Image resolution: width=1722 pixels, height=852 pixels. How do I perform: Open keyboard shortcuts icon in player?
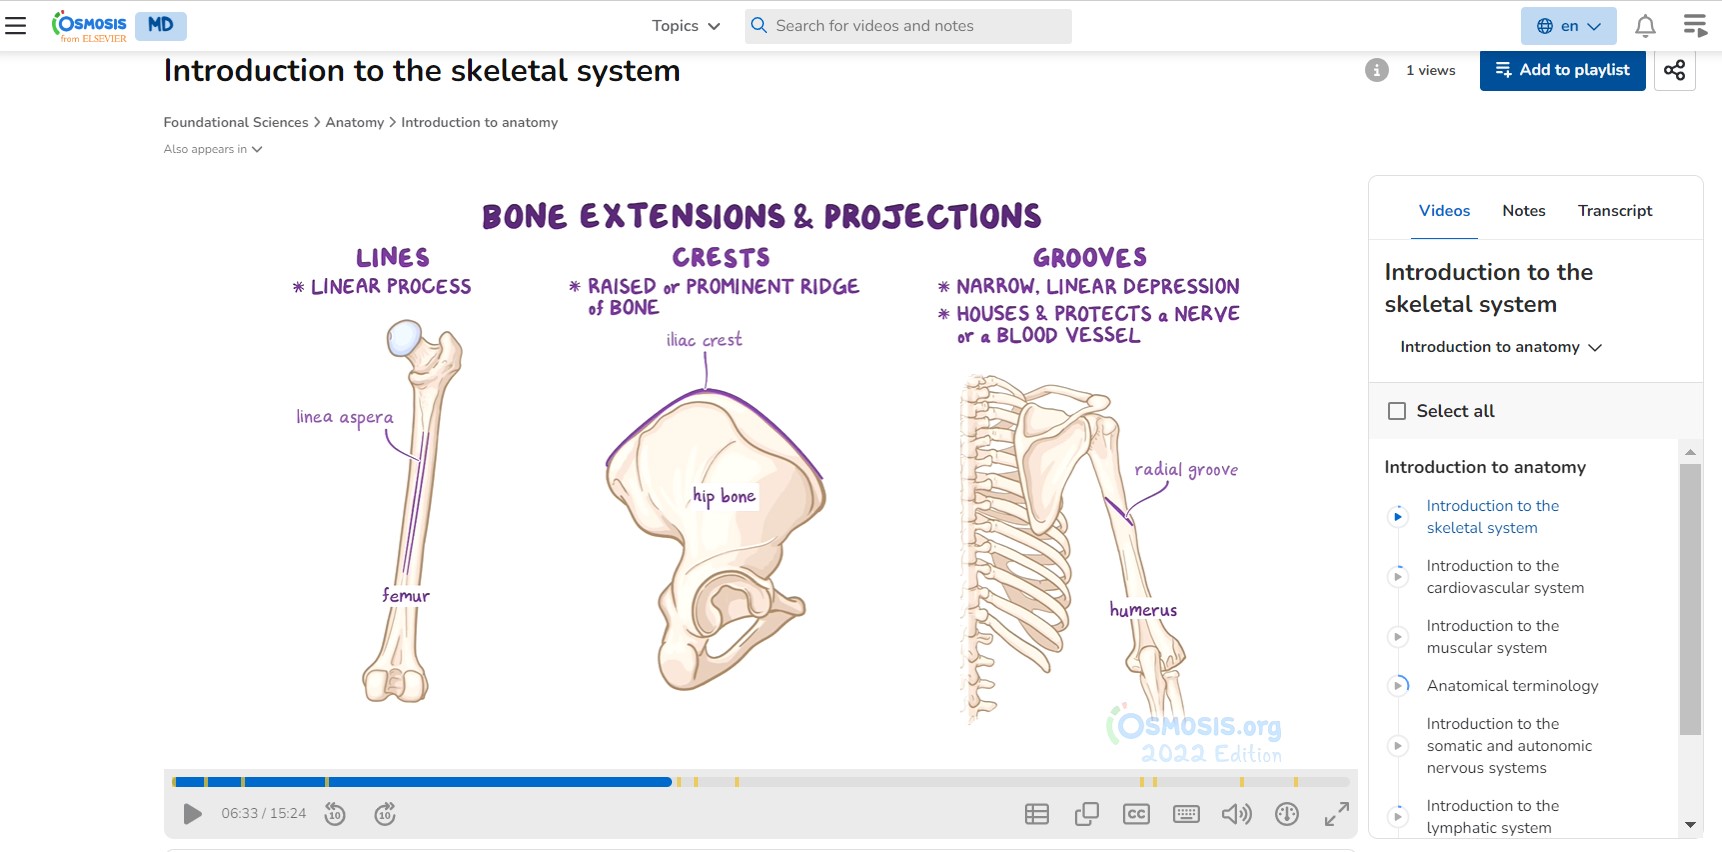tap(1186, 814)
